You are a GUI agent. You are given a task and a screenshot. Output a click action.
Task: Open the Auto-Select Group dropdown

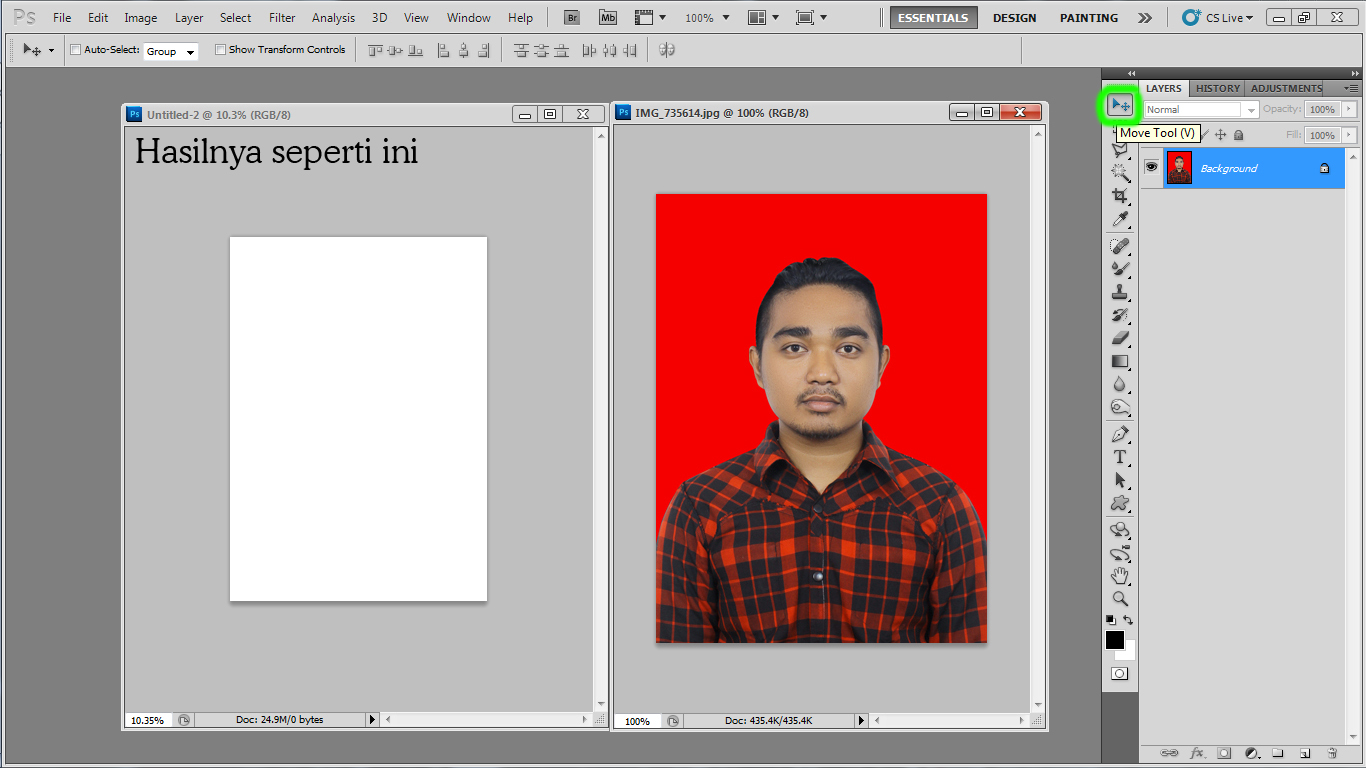point(170,51)
